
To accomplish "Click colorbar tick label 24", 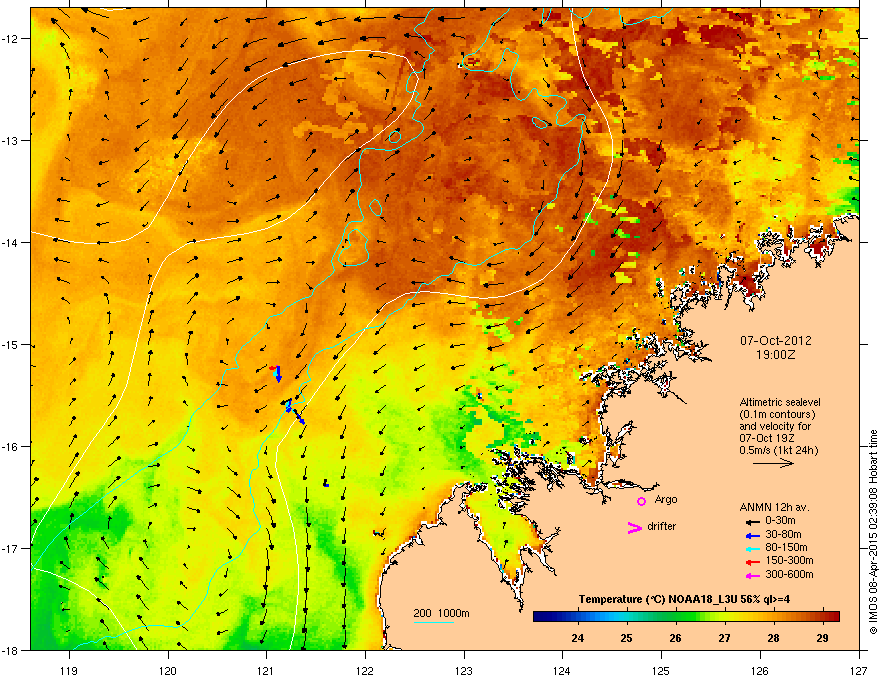I will coord(578,638).
